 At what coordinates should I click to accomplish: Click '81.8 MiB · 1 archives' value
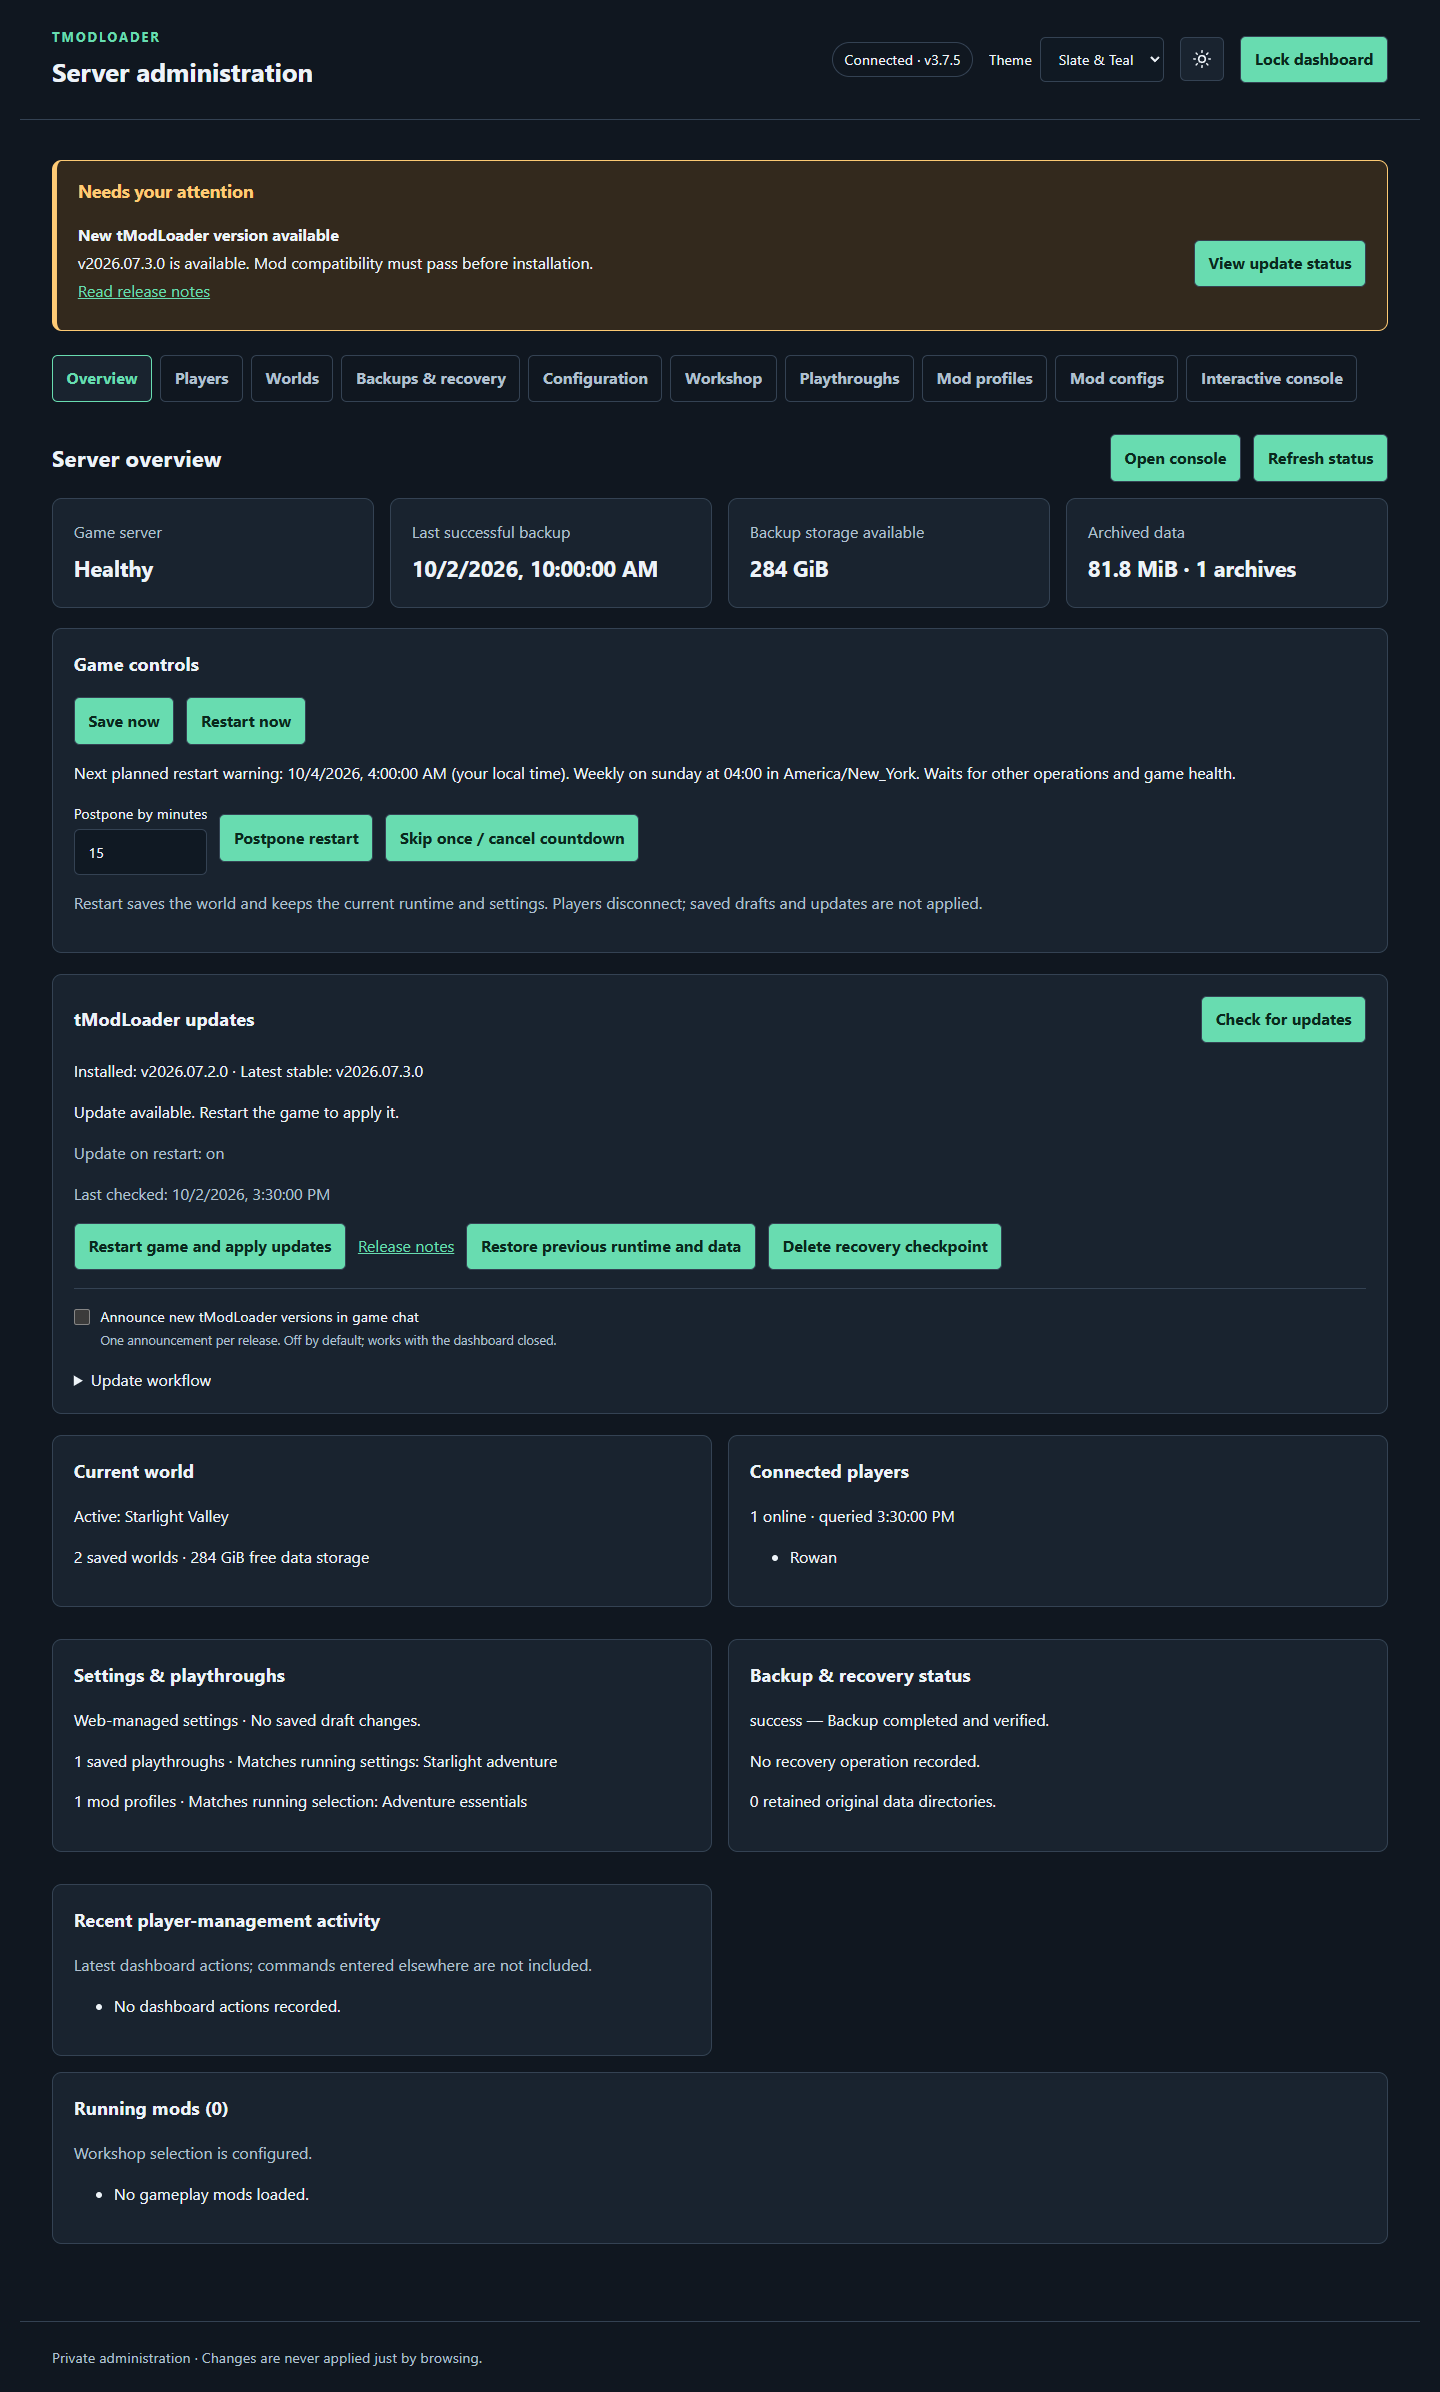[1192, 569]
